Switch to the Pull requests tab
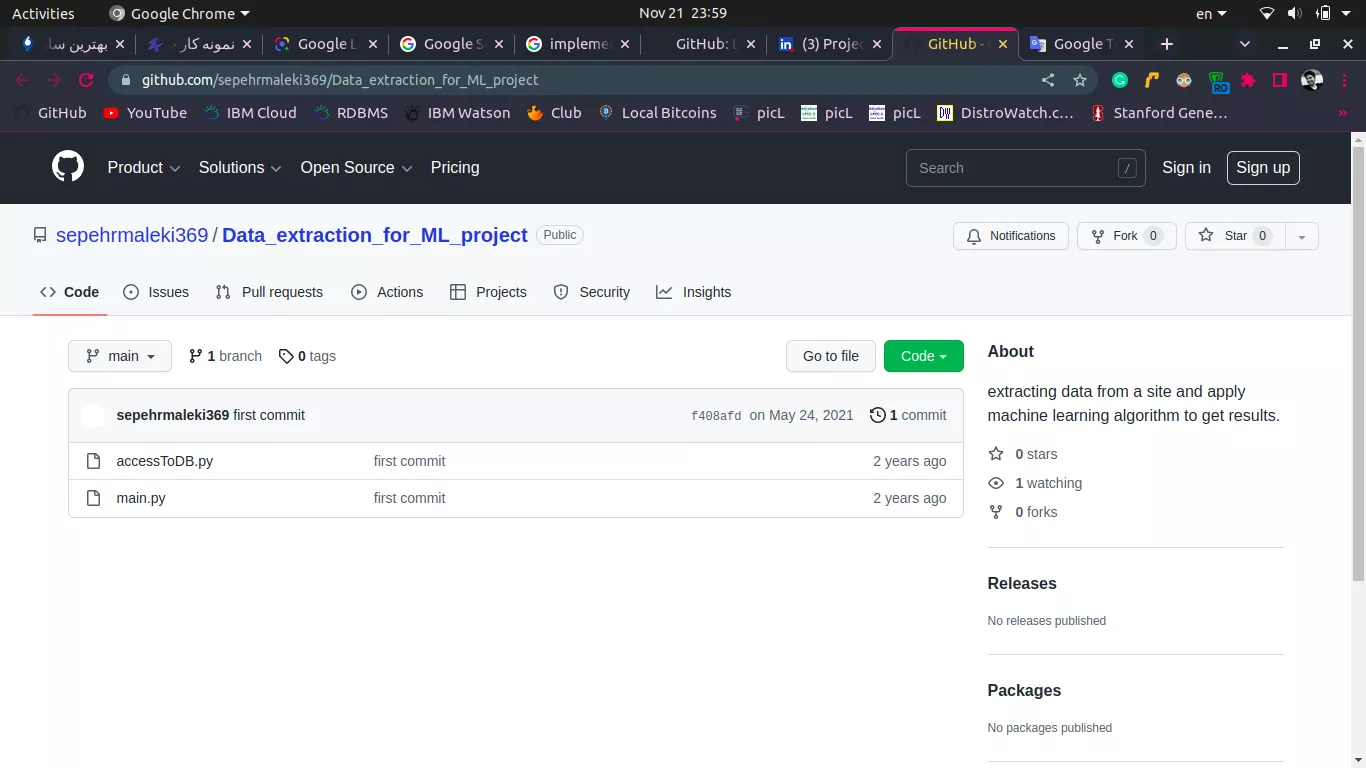This screenshot has height=768, width=1366. (x=269, y=292)
